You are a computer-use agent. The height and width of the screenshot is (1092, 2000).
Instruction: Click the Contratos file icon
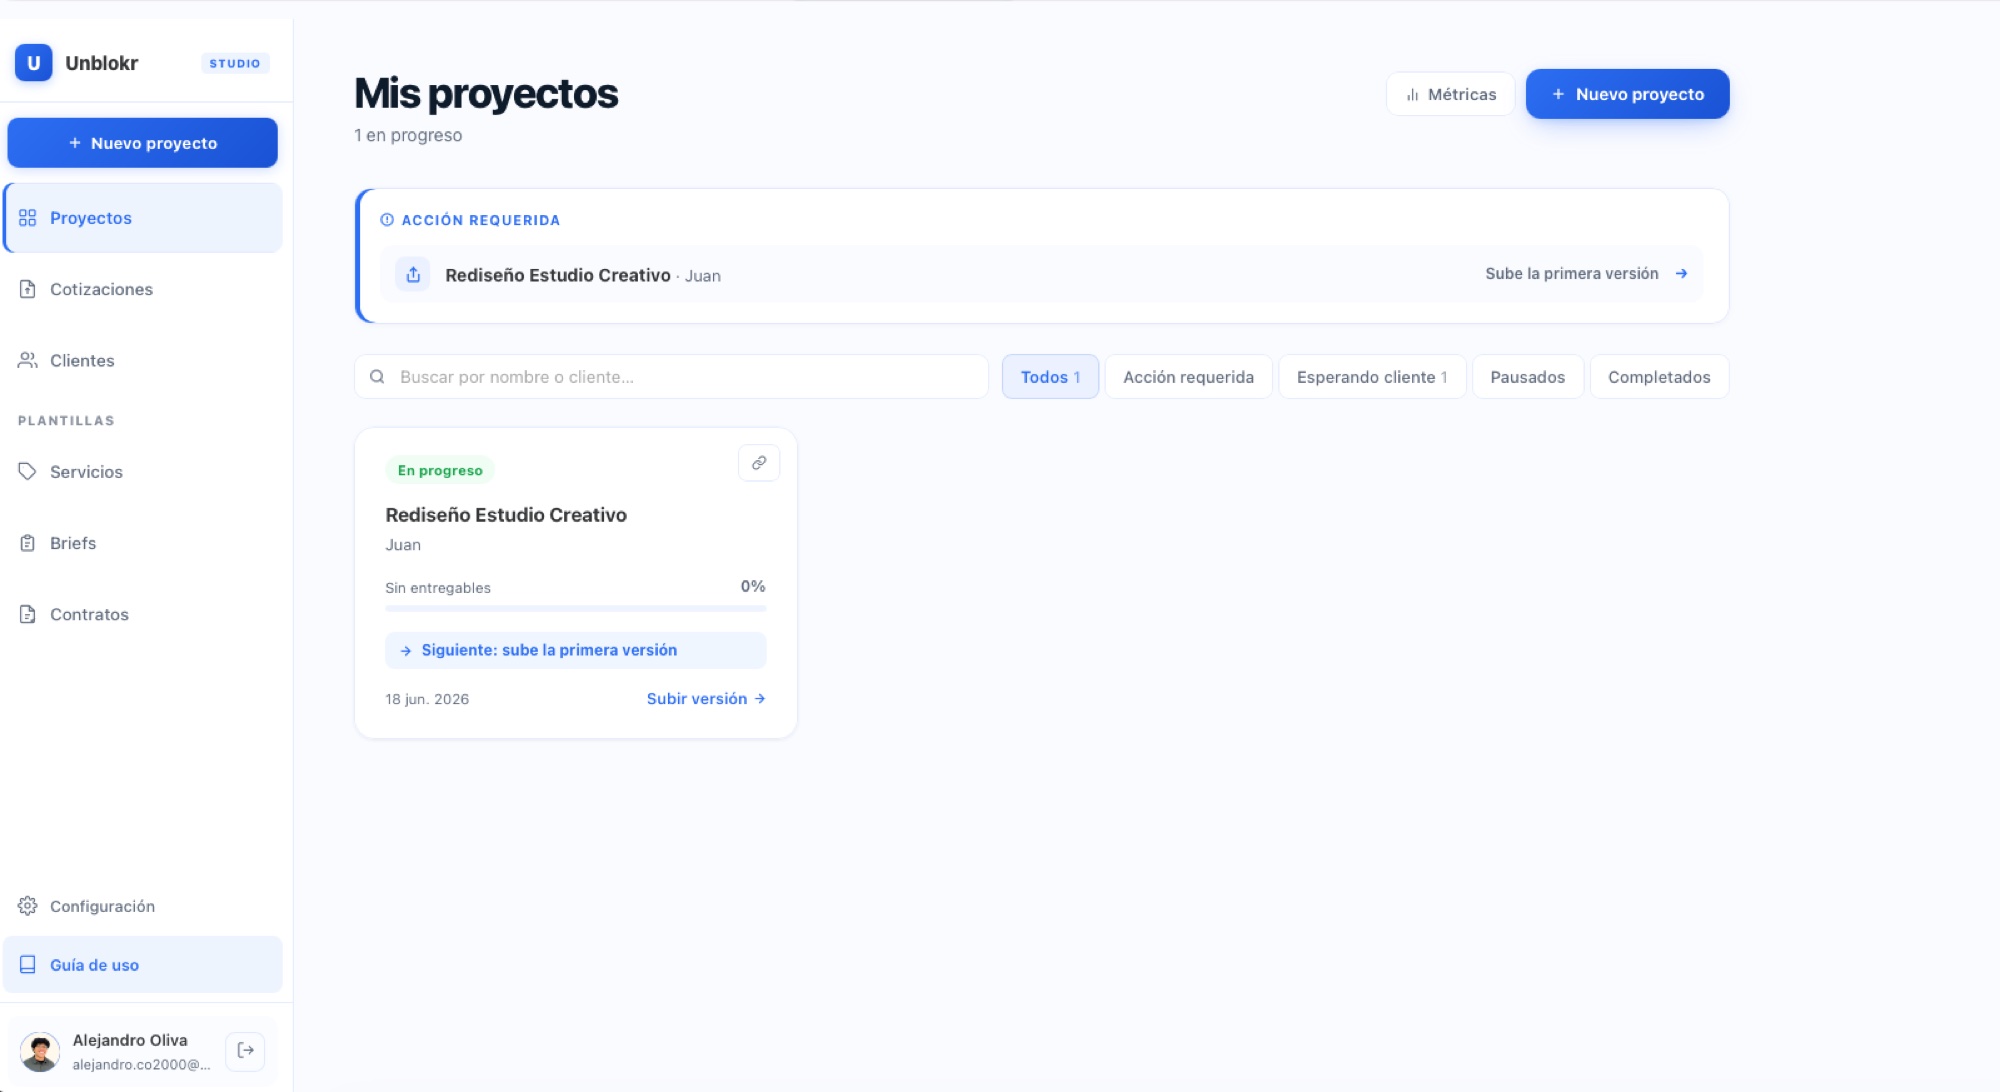click(27, 614)
